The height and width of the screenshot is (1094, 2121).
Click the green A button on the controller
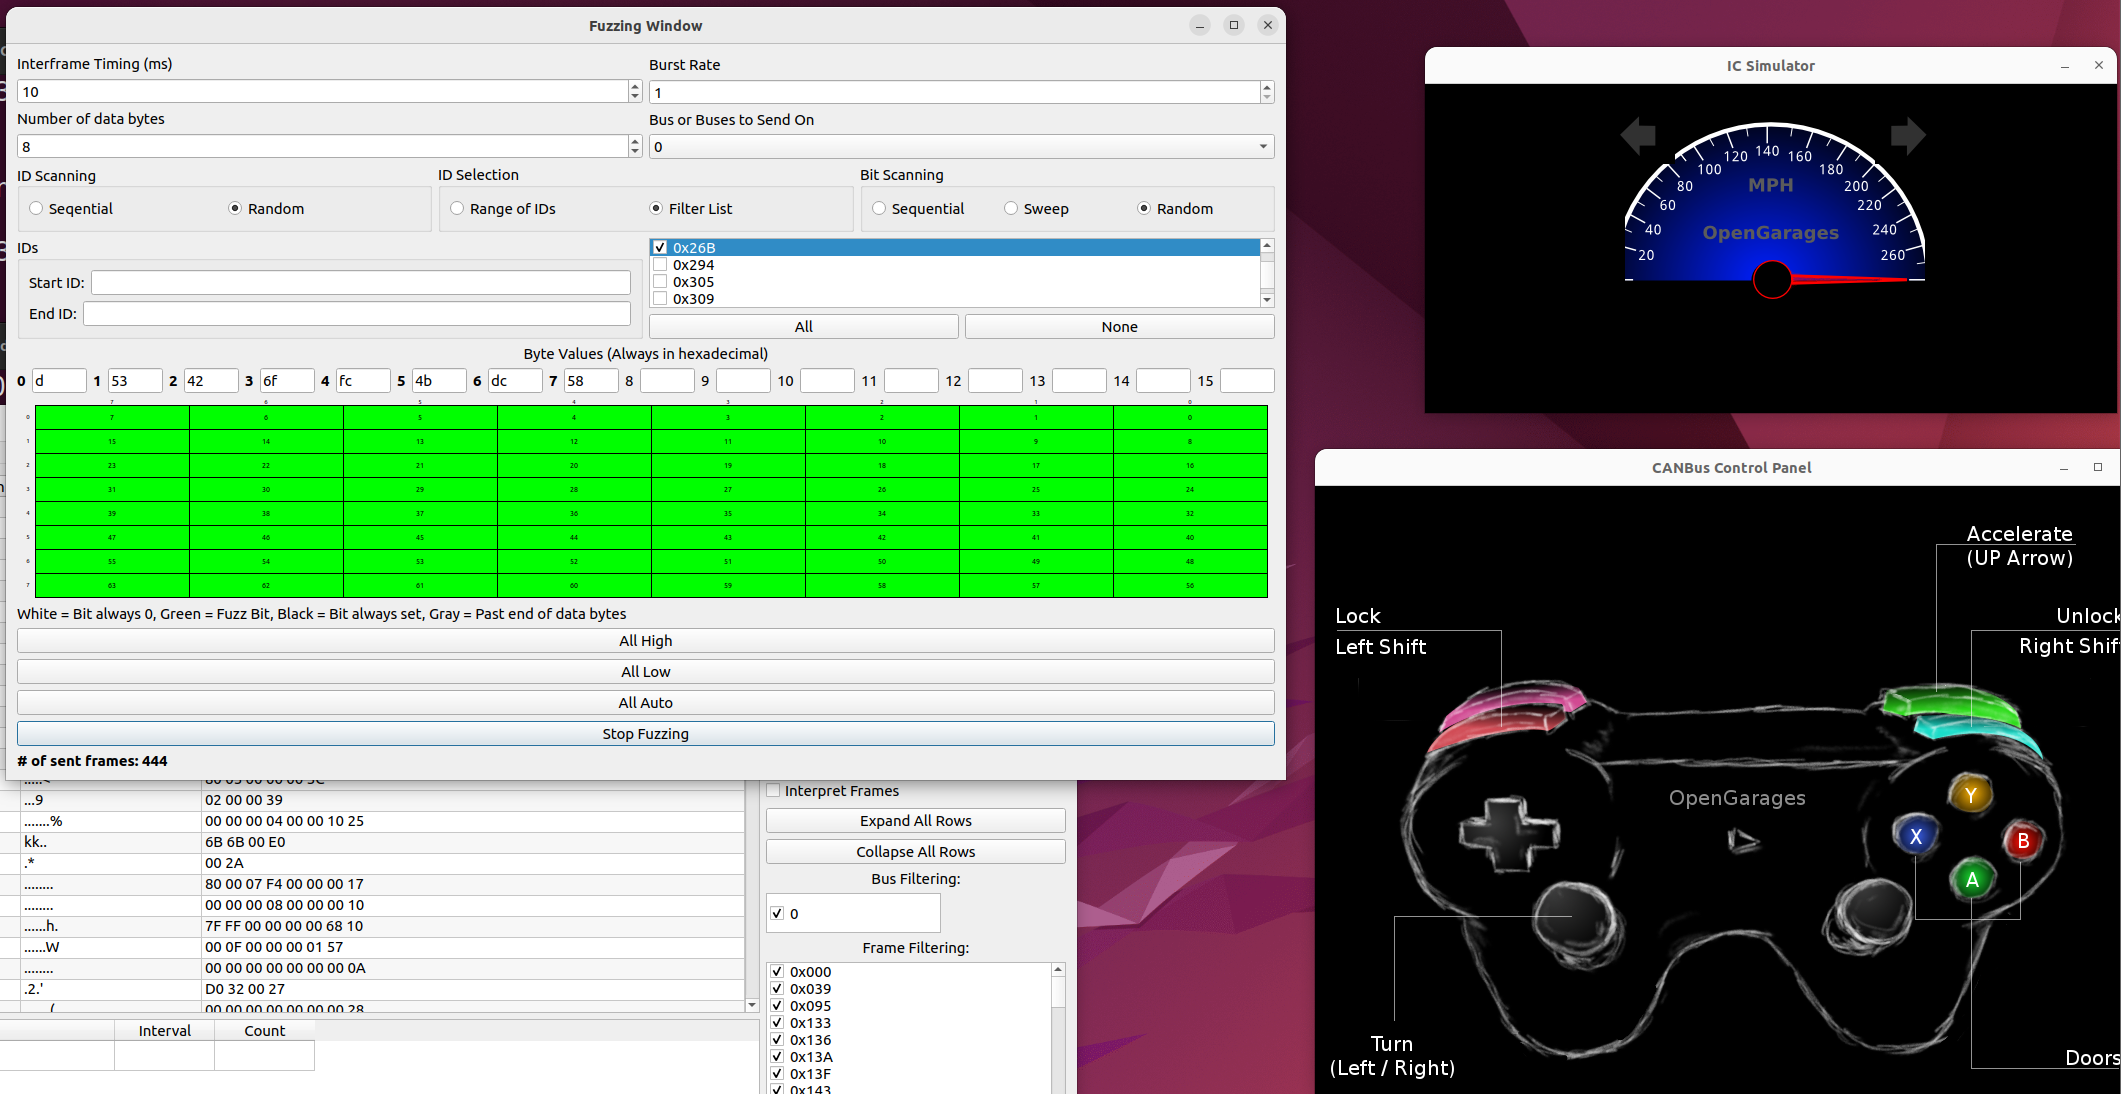1972,880
